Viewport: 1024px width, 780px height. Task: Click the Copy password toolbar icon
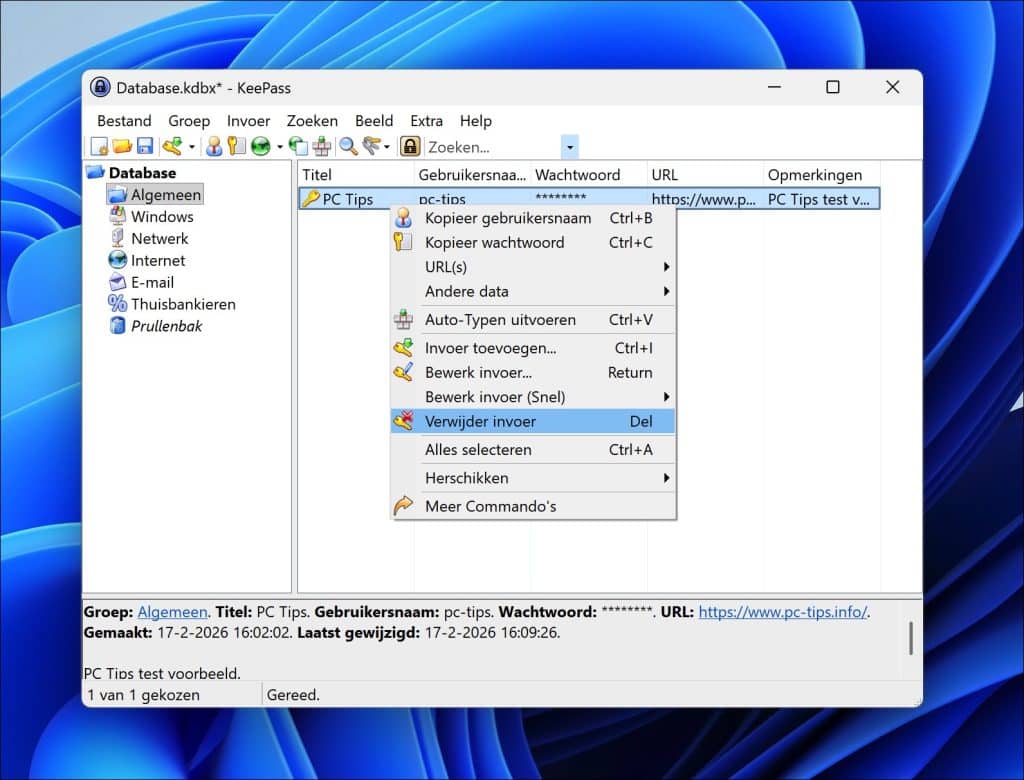[236, 147]
